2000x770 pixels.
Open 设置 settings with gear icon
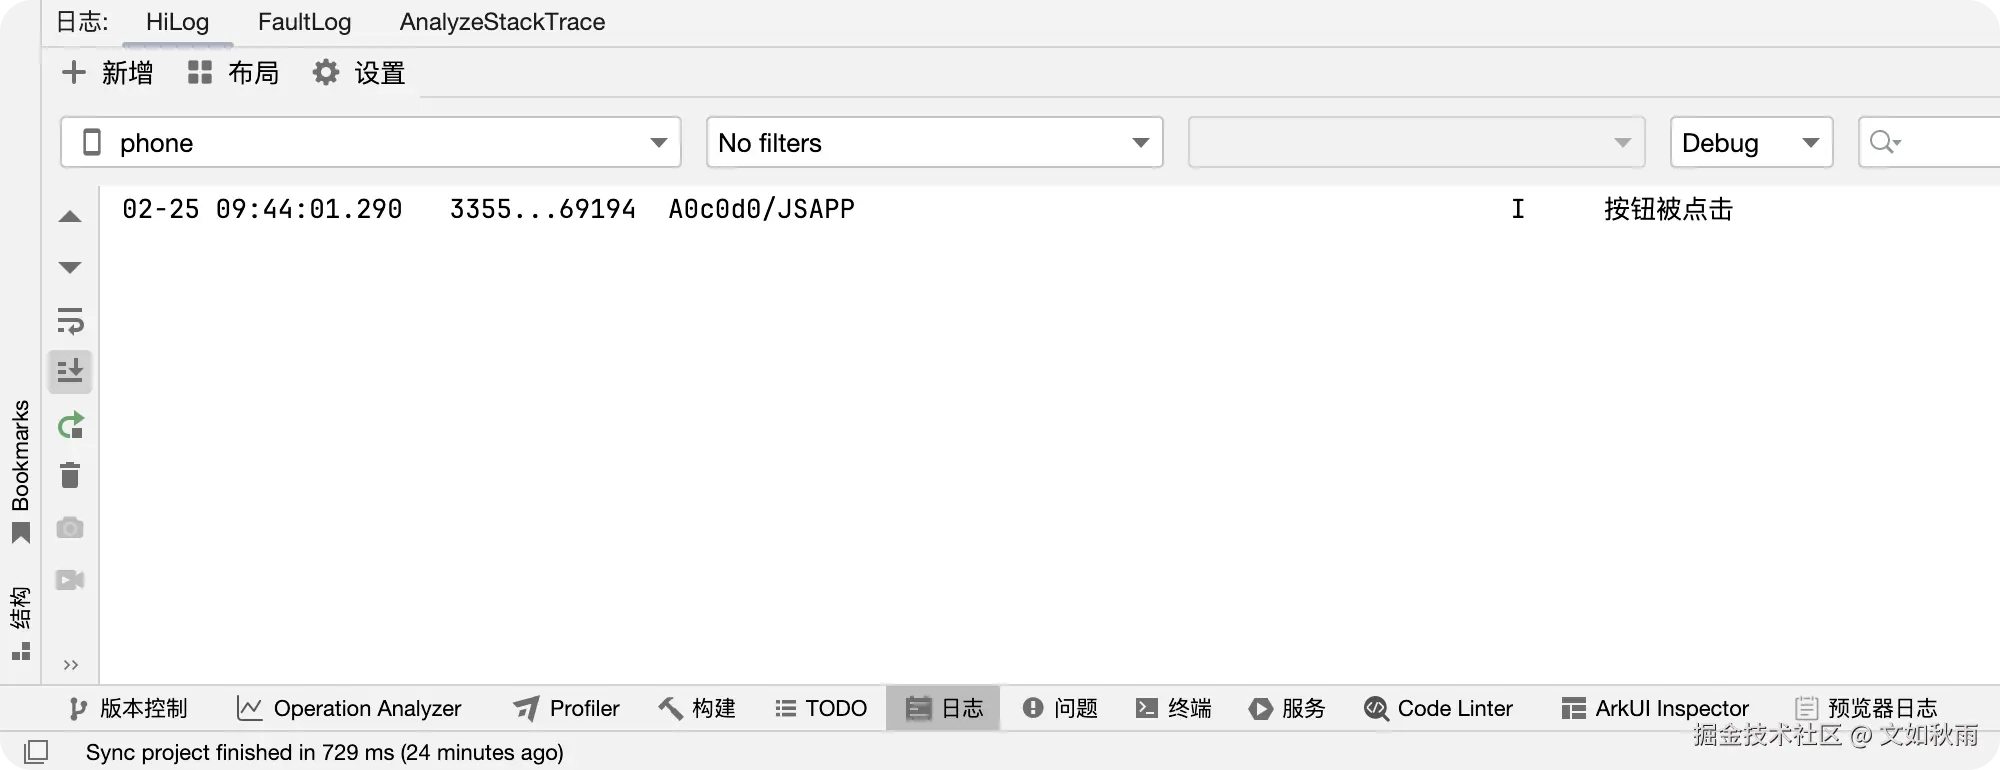[x=358, y=73]
